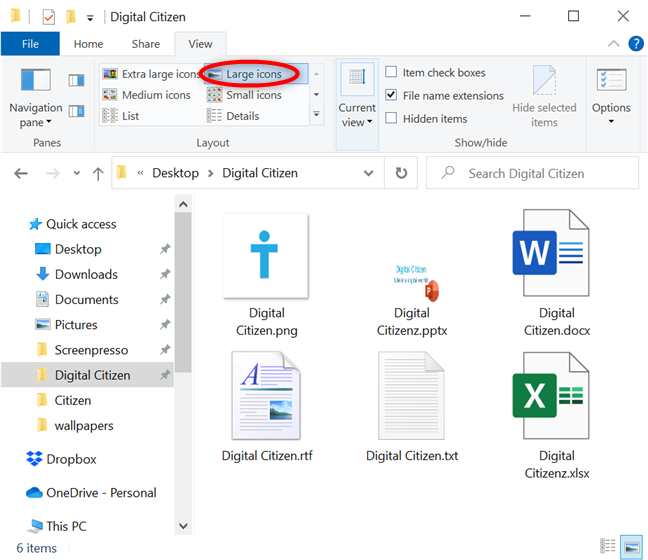The width and height of the screenshot is (648, 560).
Task: Click the Search Digital Citizen field
Action: 532,173
